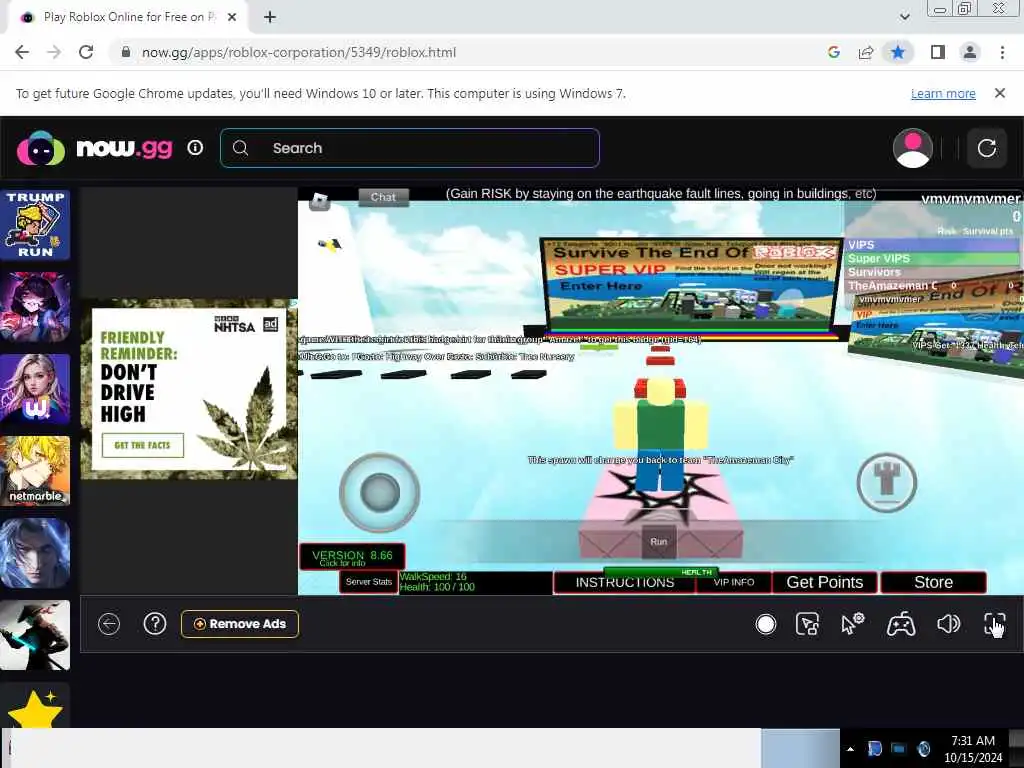This screenshot has height=768, width=1024.
Task: Open the in-game Store tab
Action: 933,583
